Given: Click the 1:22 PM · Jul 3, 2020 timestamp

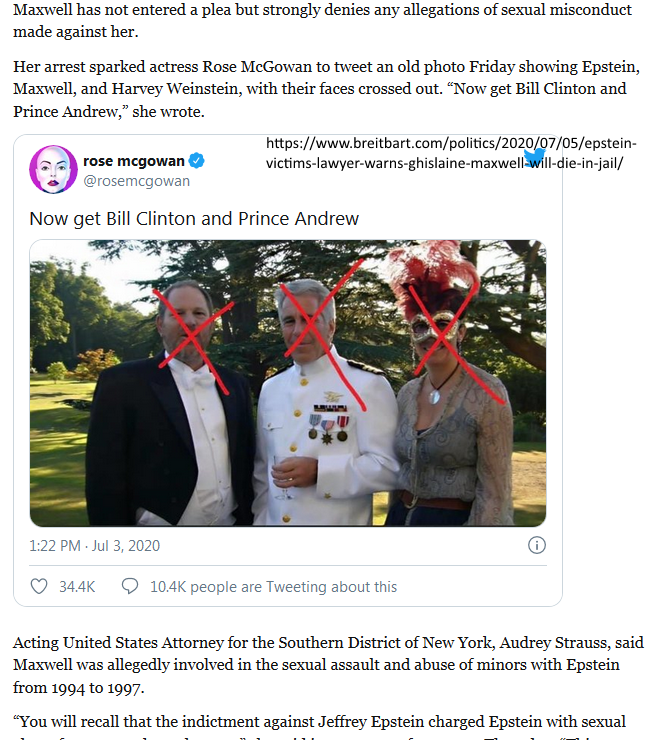Looking at the screenshot, I should point(94,546).
